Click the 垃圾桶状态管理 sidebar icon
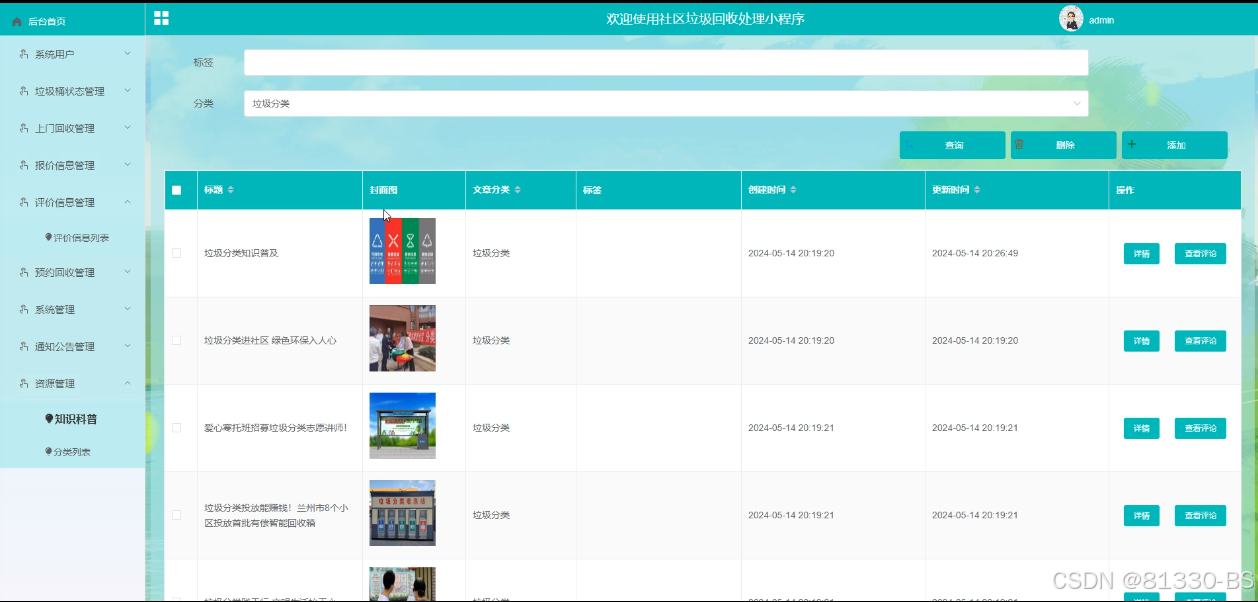 click(x=24, y=91)
